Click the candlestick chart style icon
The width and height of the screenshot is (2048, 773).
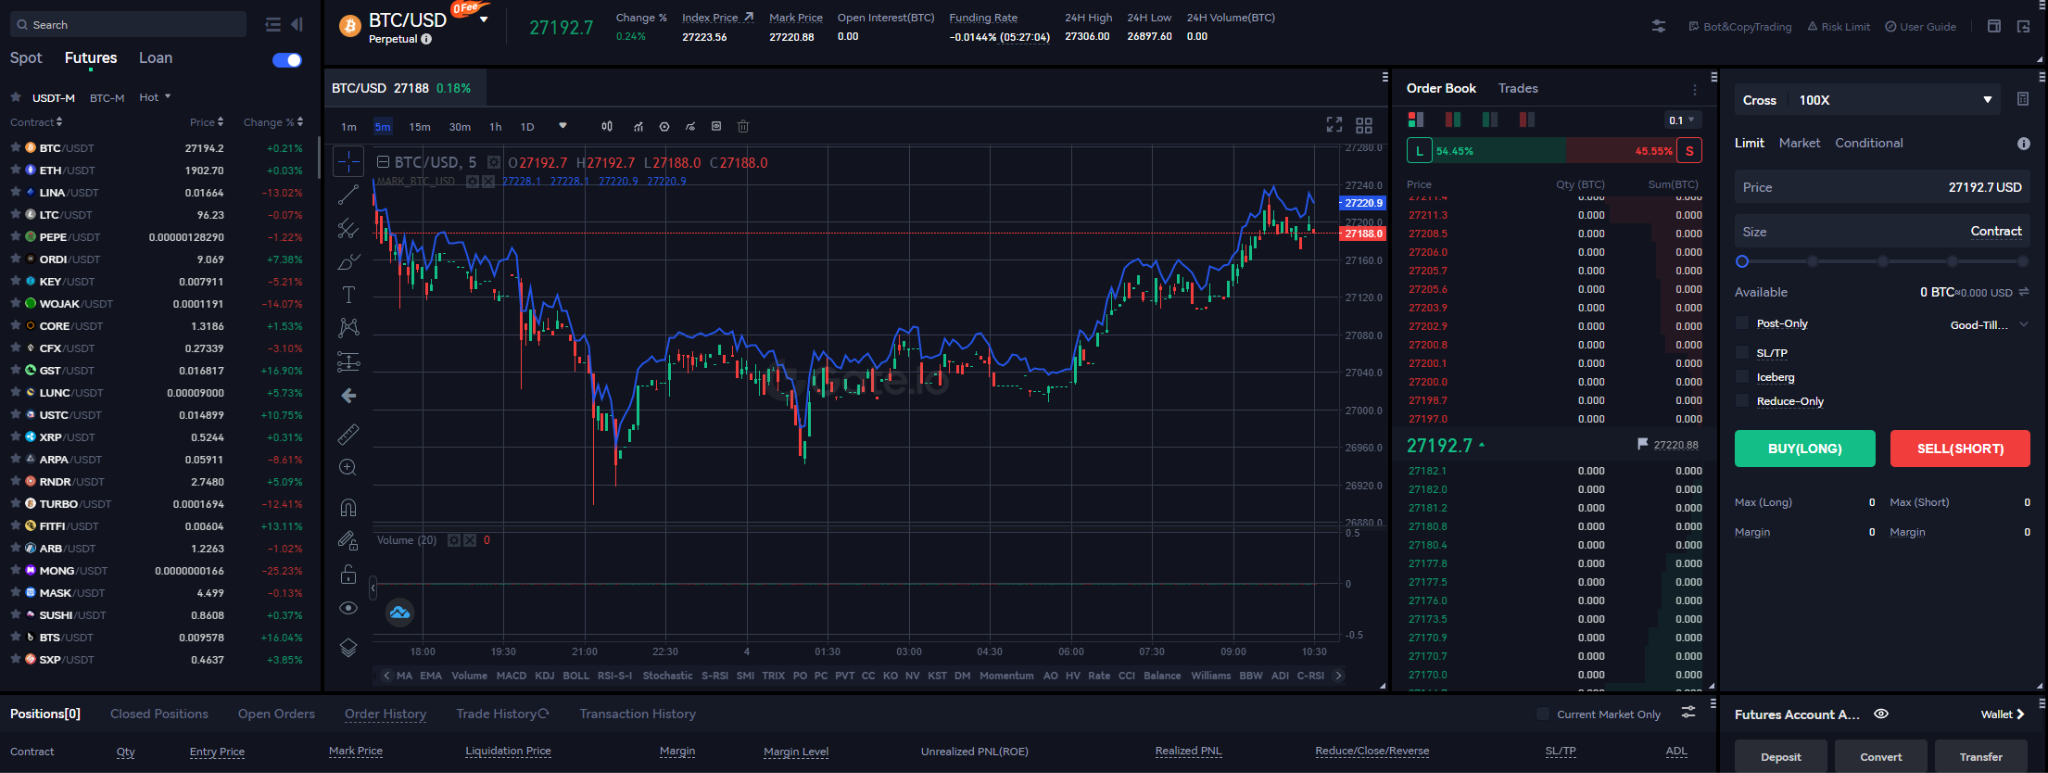click(606, 127)
